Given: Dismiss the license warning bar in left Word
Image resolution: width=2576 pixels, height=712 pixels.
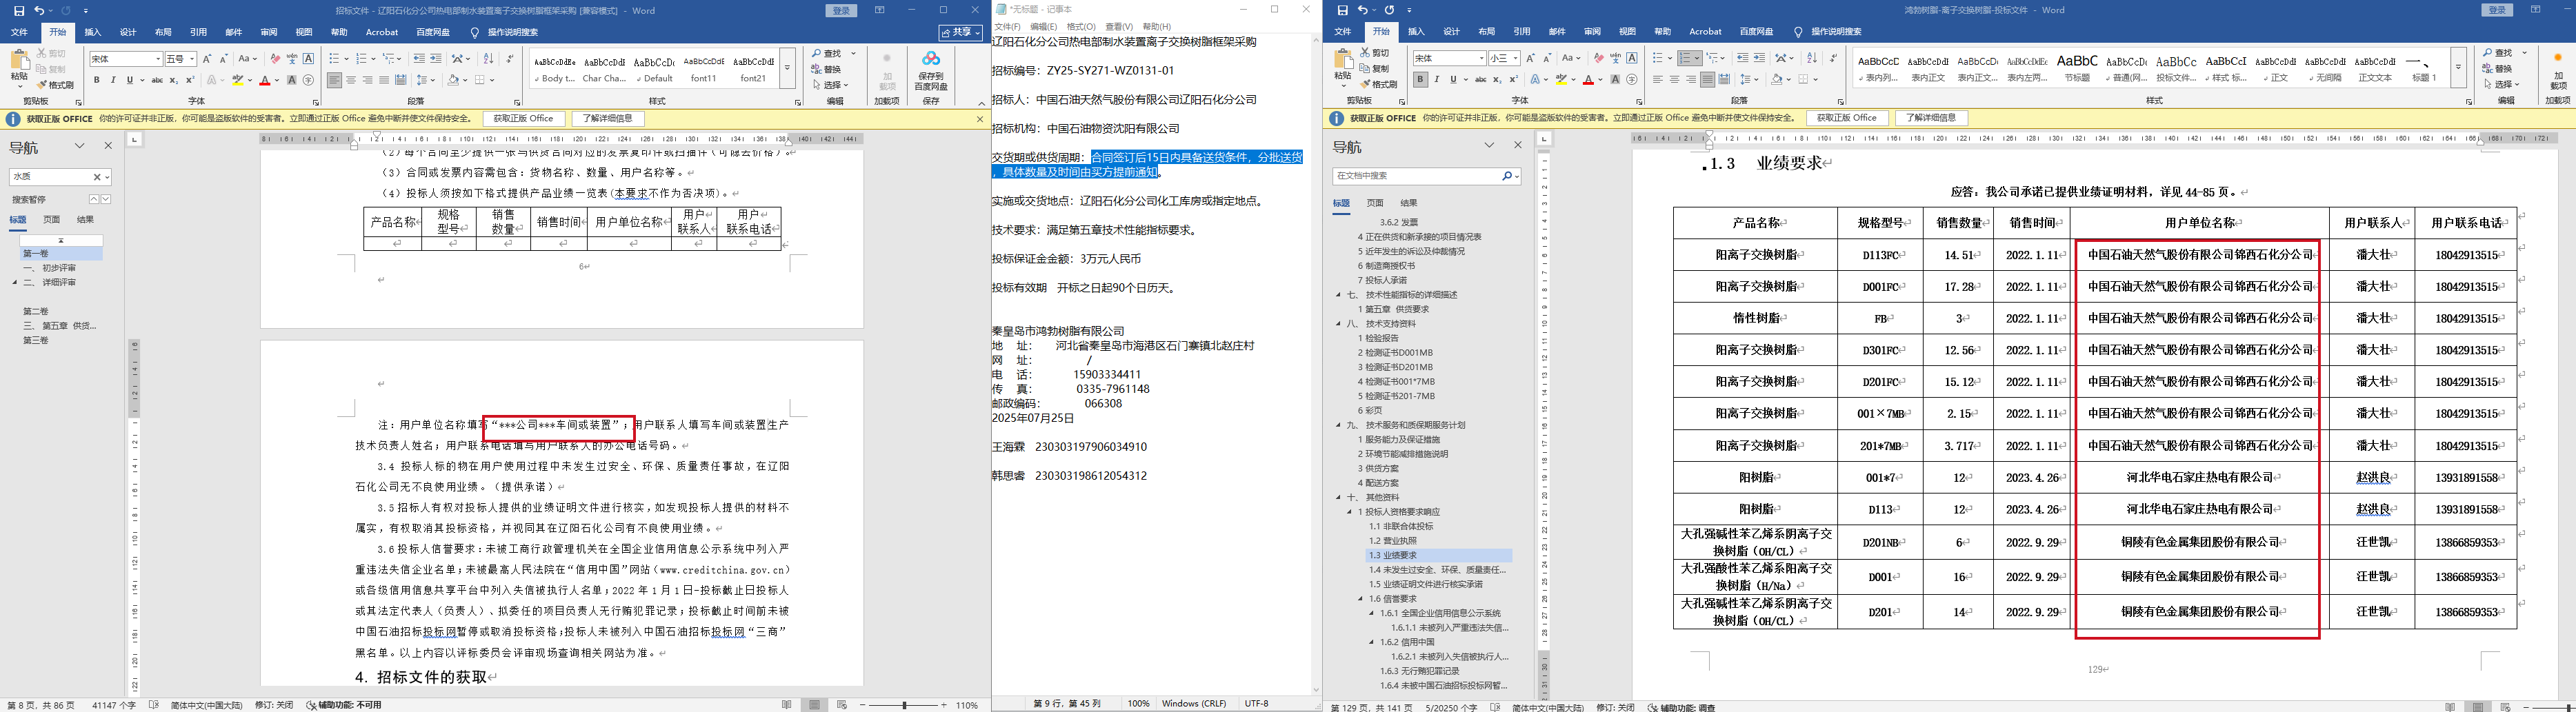Looking at the screenshot, I should tap(979, 119).
